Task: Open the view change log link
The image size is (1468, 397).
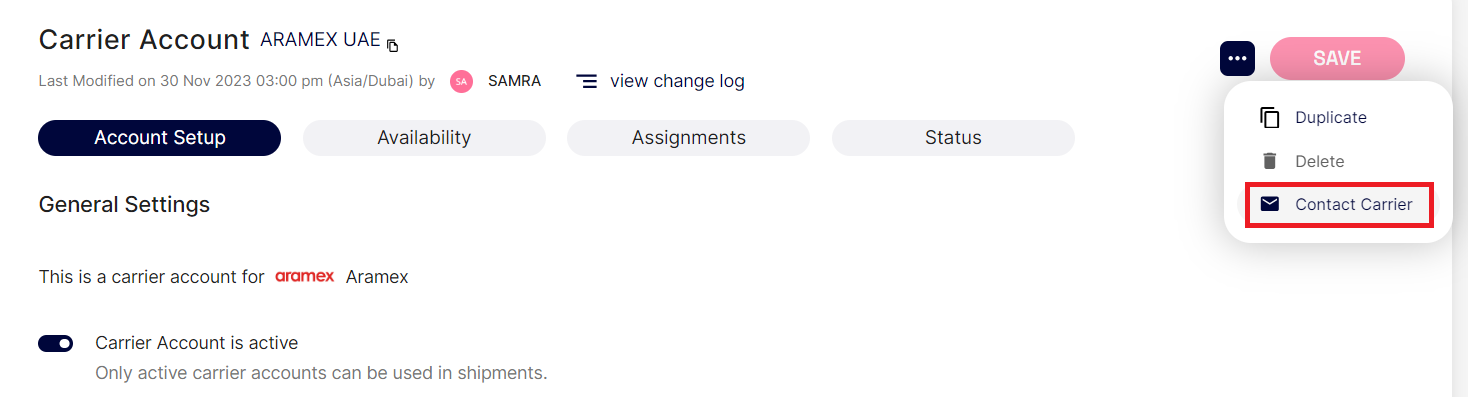Action: click(x=677, y=81)
